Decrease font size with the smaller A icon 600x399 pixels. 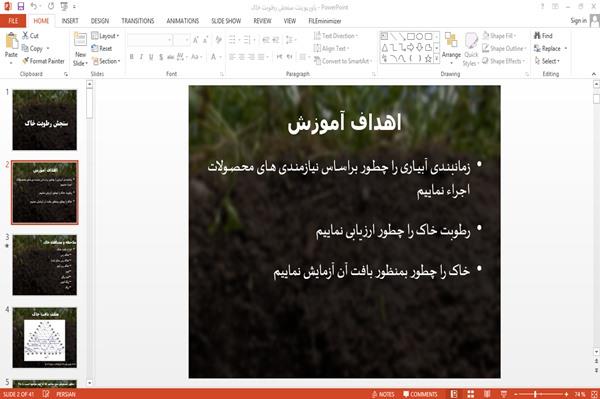pos(206,40)
